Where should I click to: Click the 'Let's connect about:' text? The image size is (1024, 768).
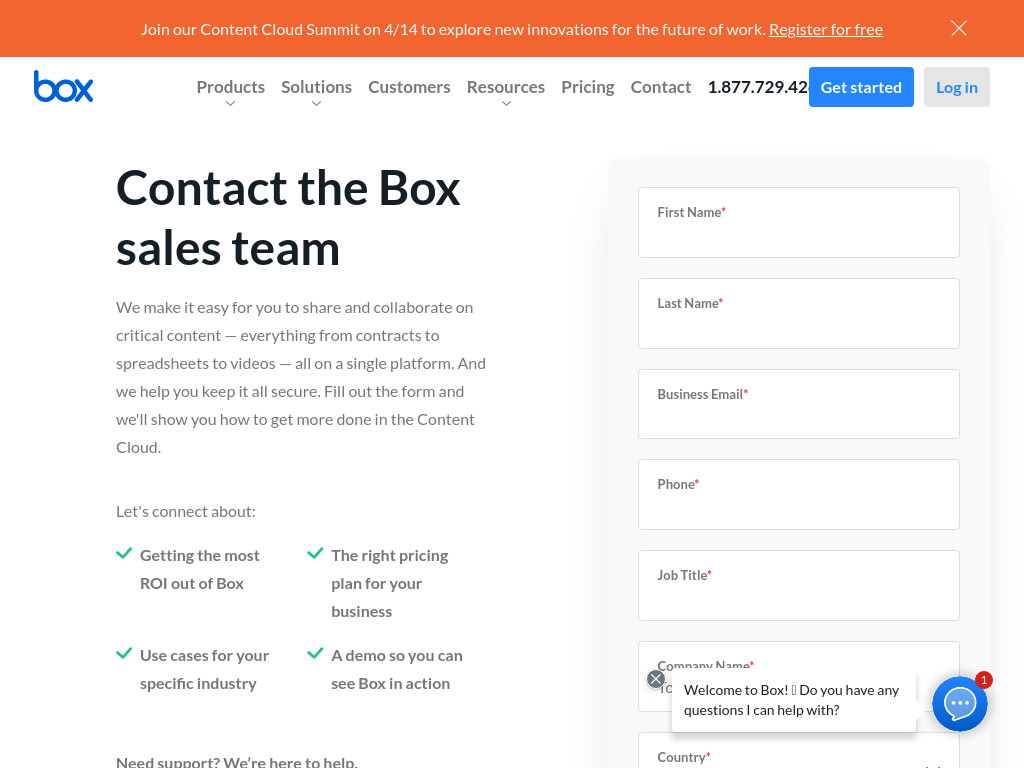(186, 511)
